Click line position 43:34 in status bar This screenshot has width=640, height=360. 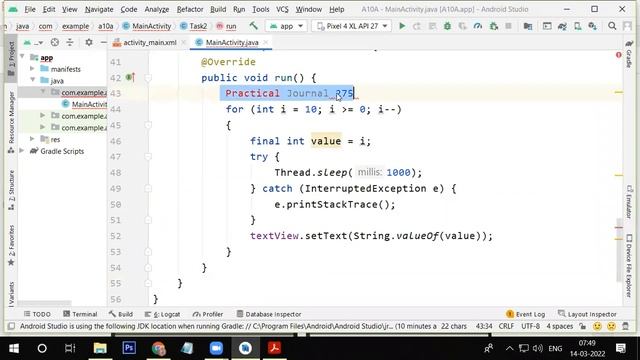484,326
